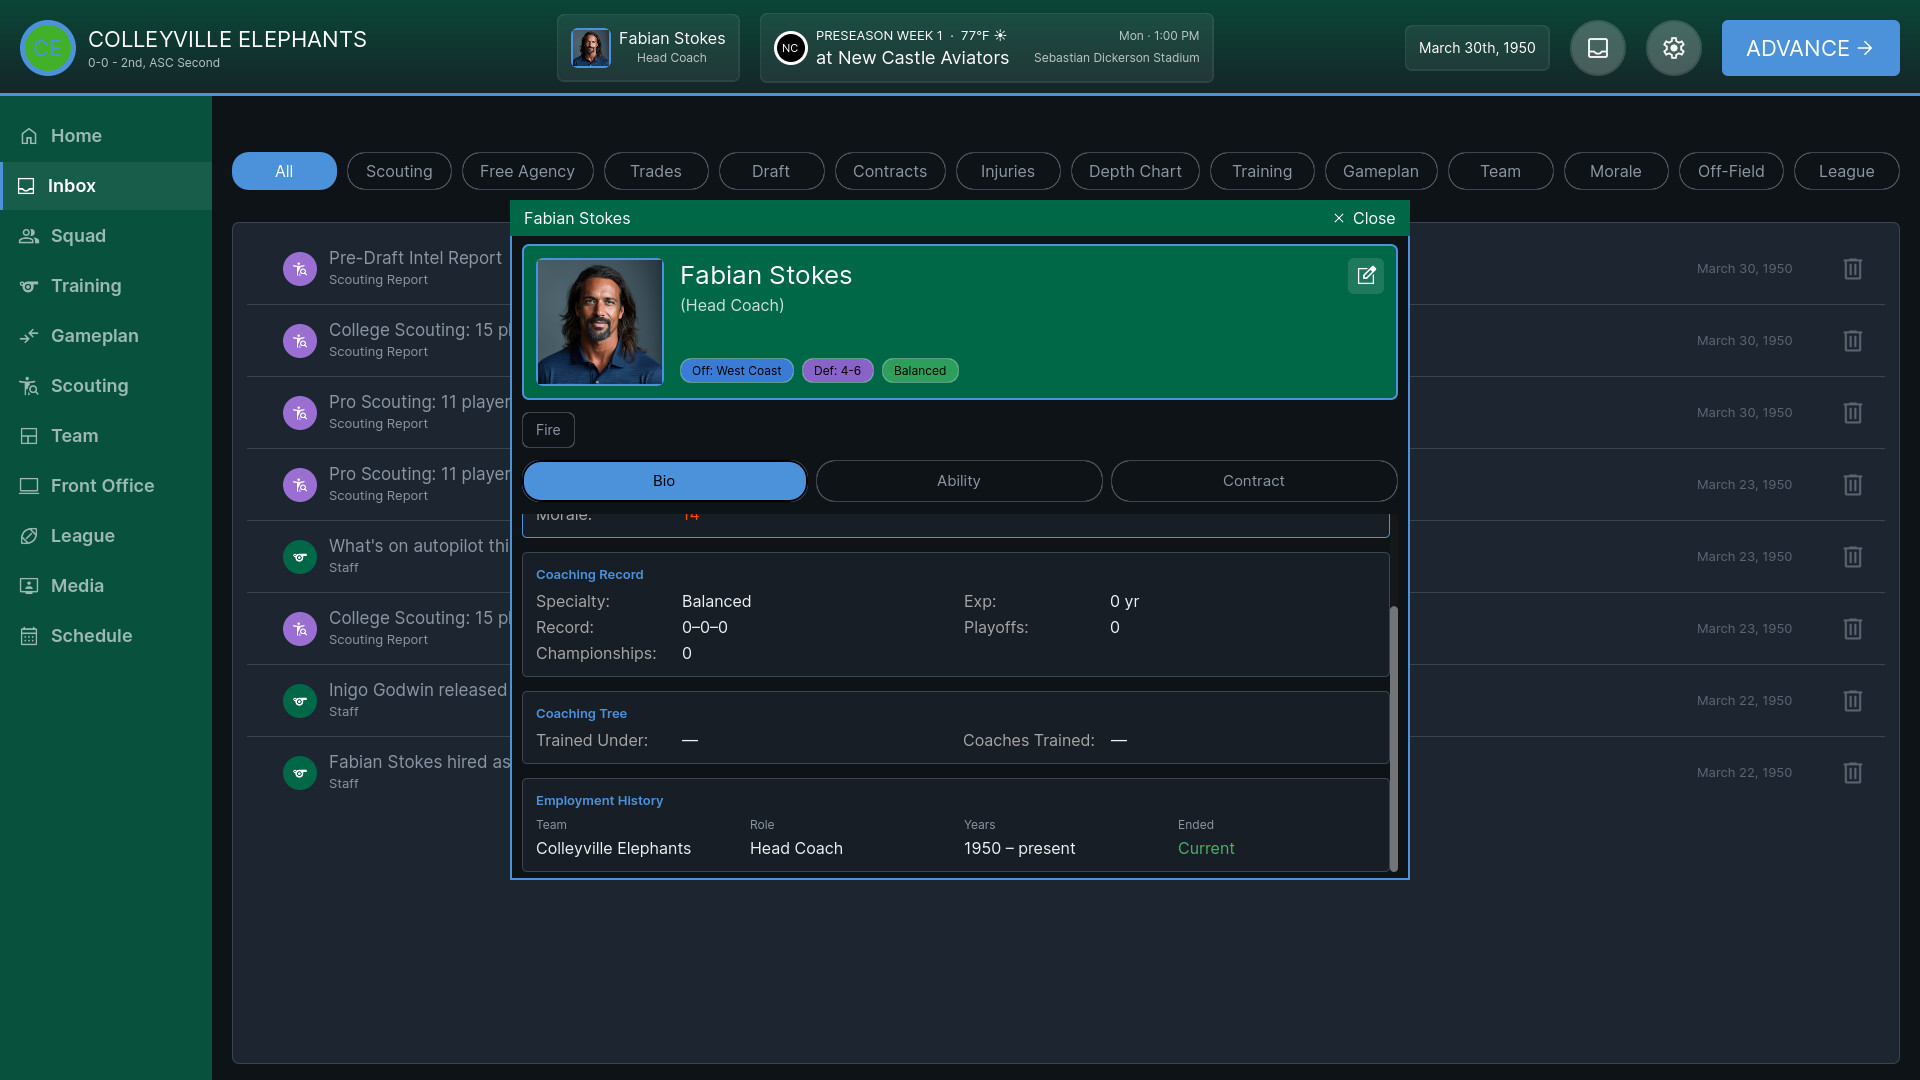Show All inbox messages
Viewport: 1920px width, 1080px height.
tap(284, 171)
